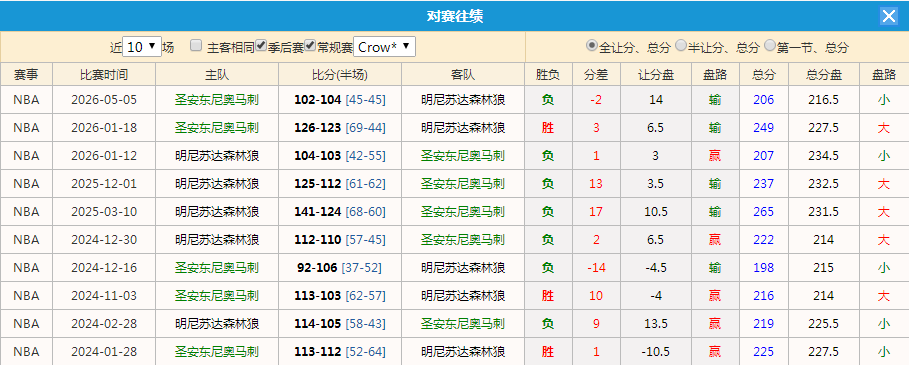Click total score 206 in first row

point(763,100)
